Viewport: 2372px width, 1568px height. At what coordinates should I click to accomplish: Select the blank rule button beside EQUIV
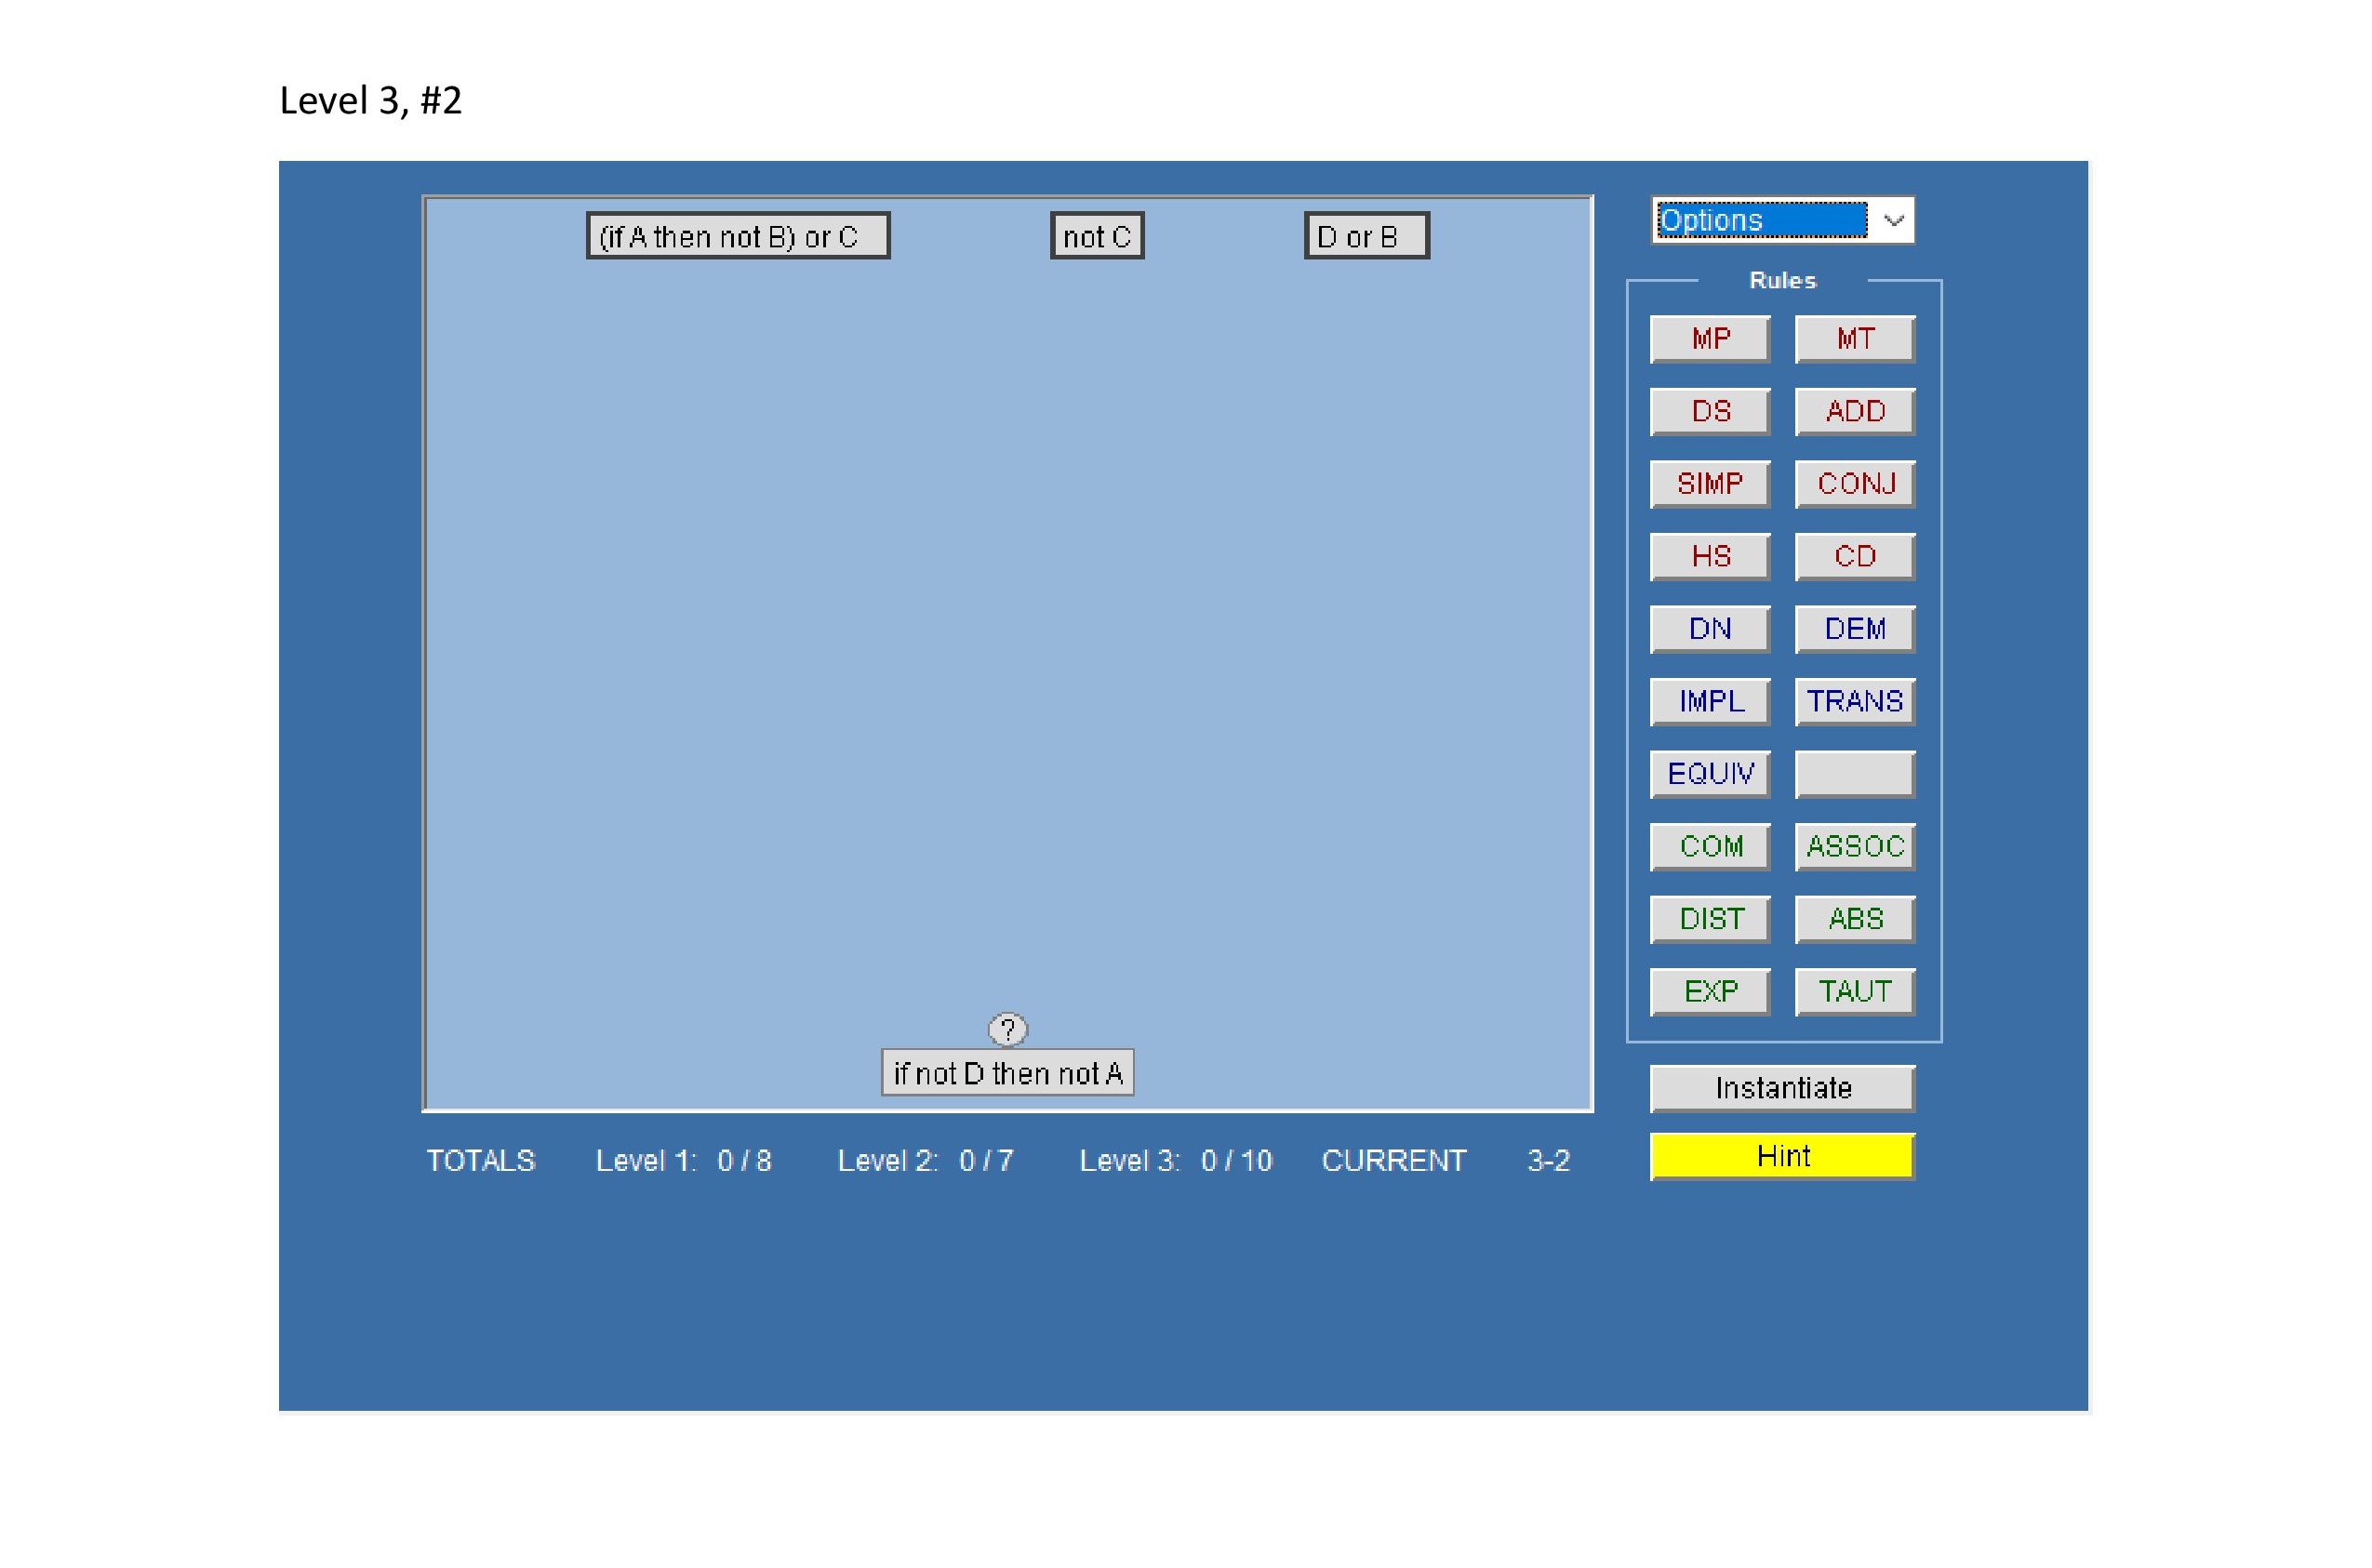[x=1855, y=774]
